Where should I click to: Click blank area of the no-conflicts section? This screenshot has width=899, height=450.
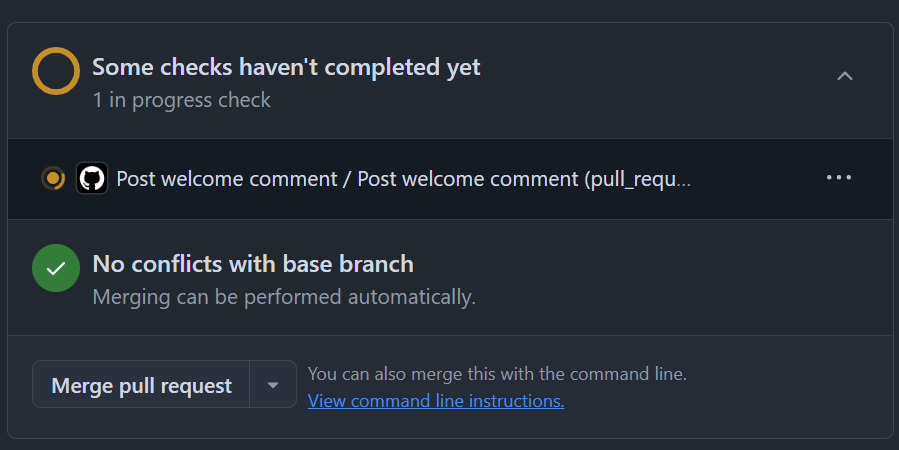click(680, 278)
